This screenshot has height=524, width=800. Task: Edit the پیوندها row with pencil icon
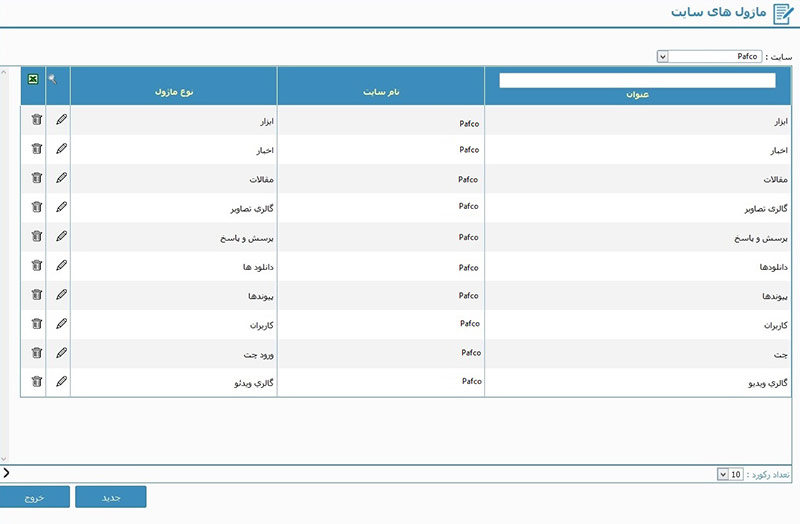[x=62, y=294]
